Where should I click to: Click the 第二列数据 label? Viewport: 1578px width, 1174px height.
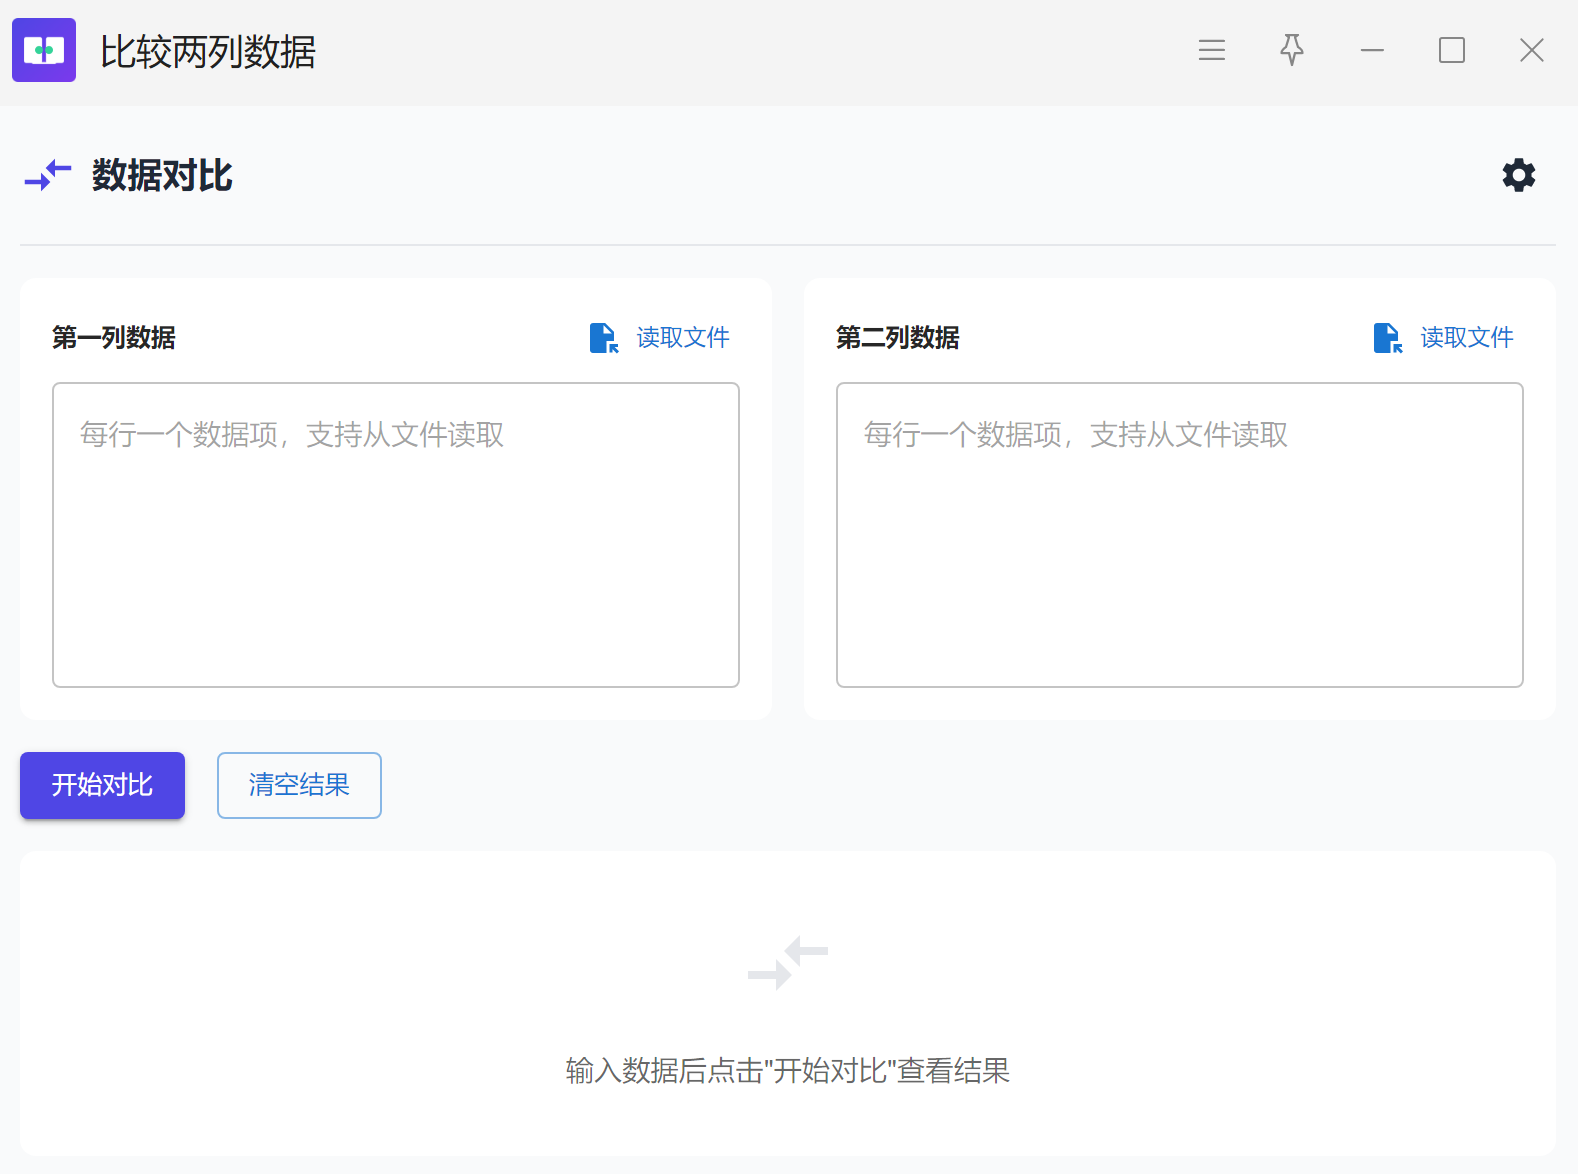(898, 338)
